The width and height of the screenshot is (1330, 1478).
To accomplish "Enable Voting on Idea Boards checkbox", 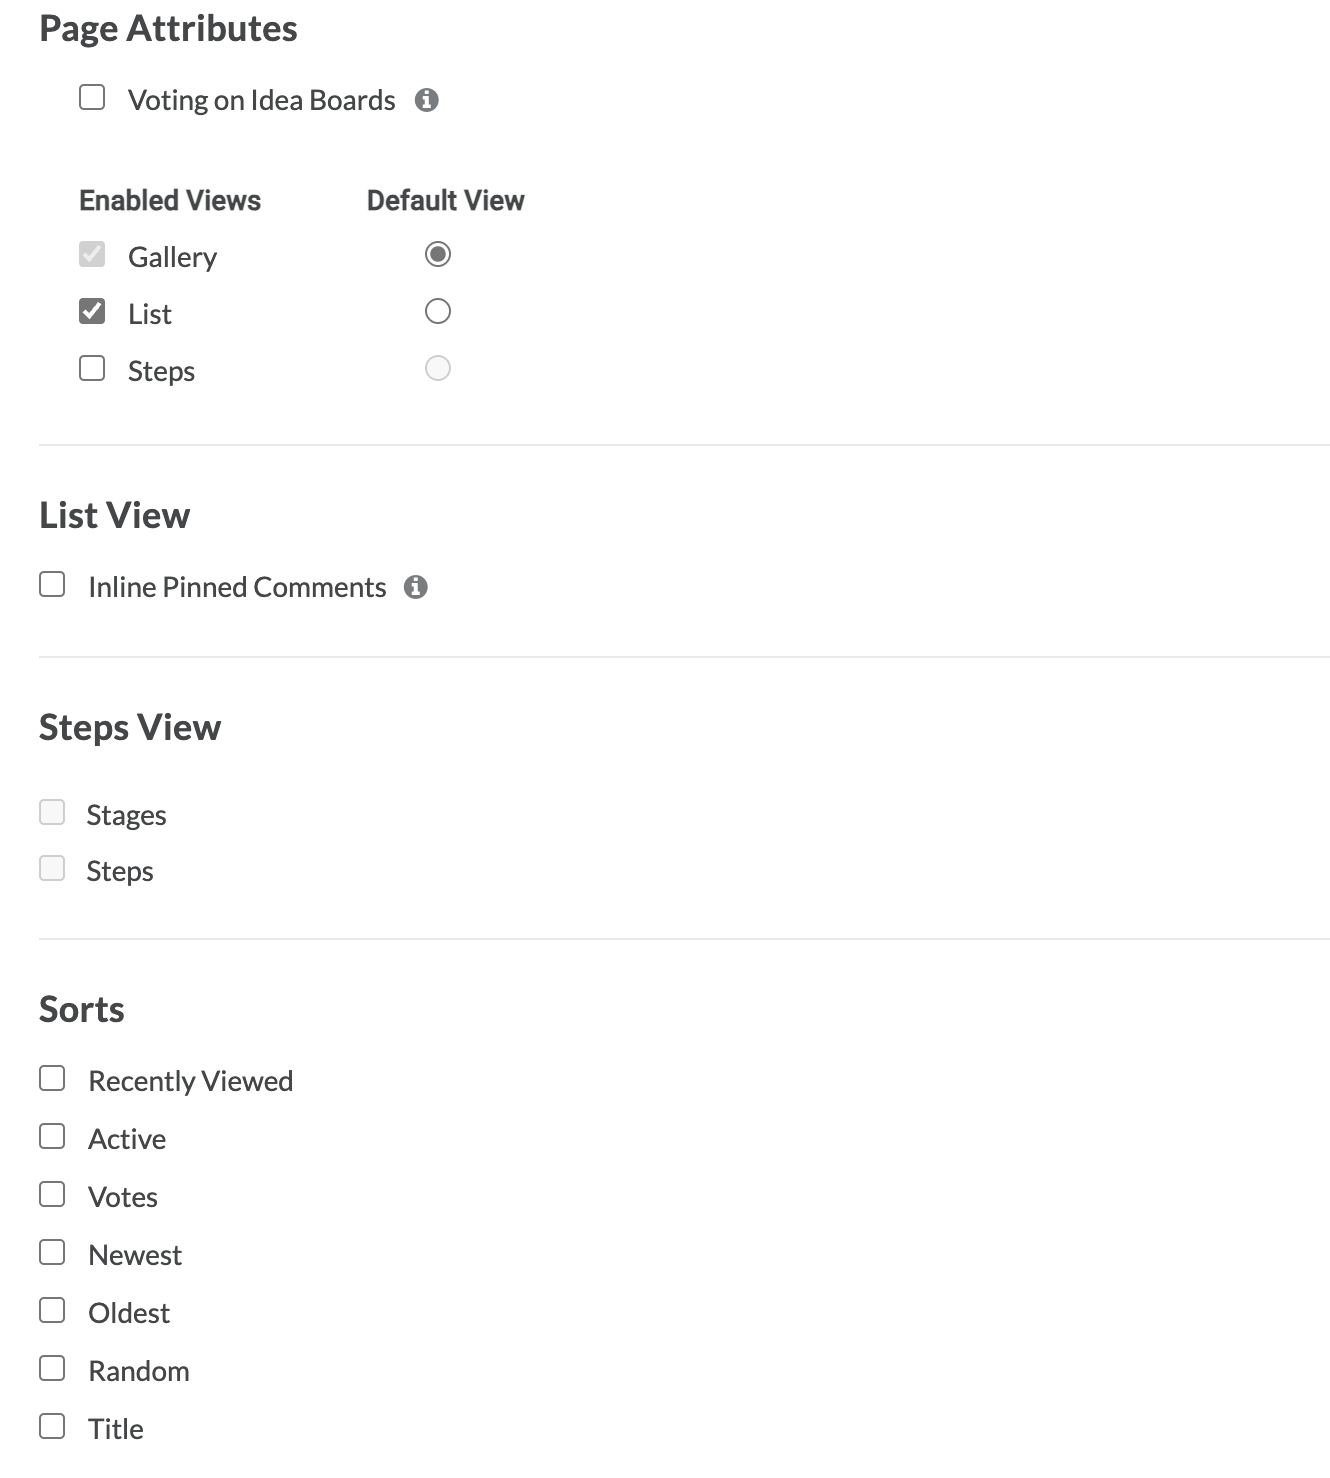I will [92, 97].
